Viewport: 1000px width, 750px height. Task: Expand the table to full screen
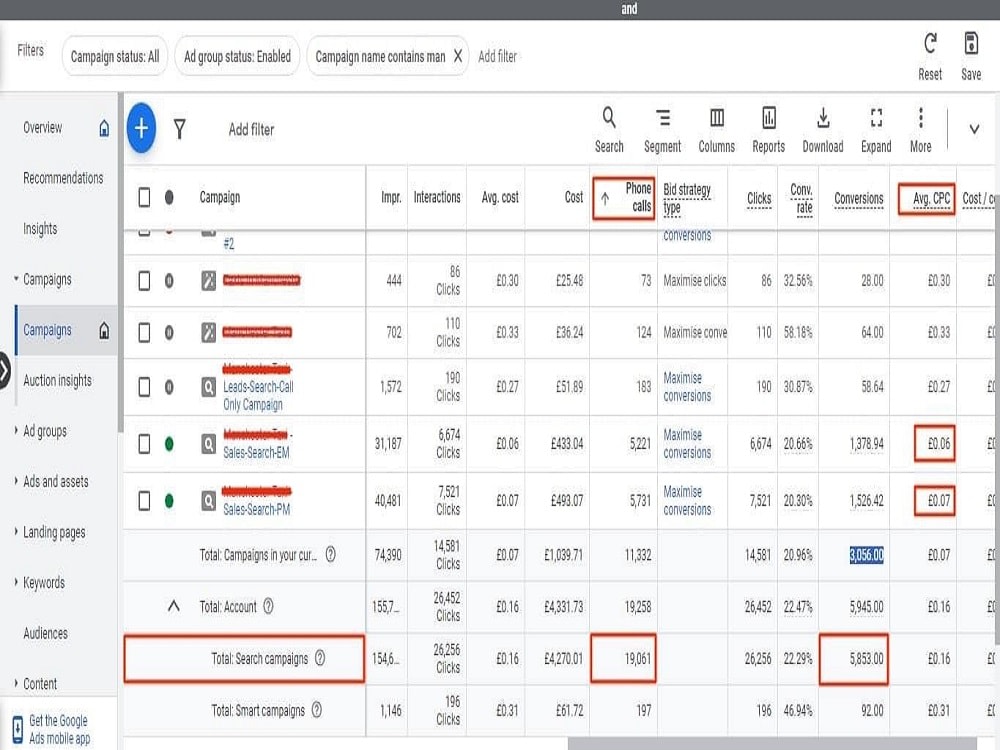click(x=876, y=129)
